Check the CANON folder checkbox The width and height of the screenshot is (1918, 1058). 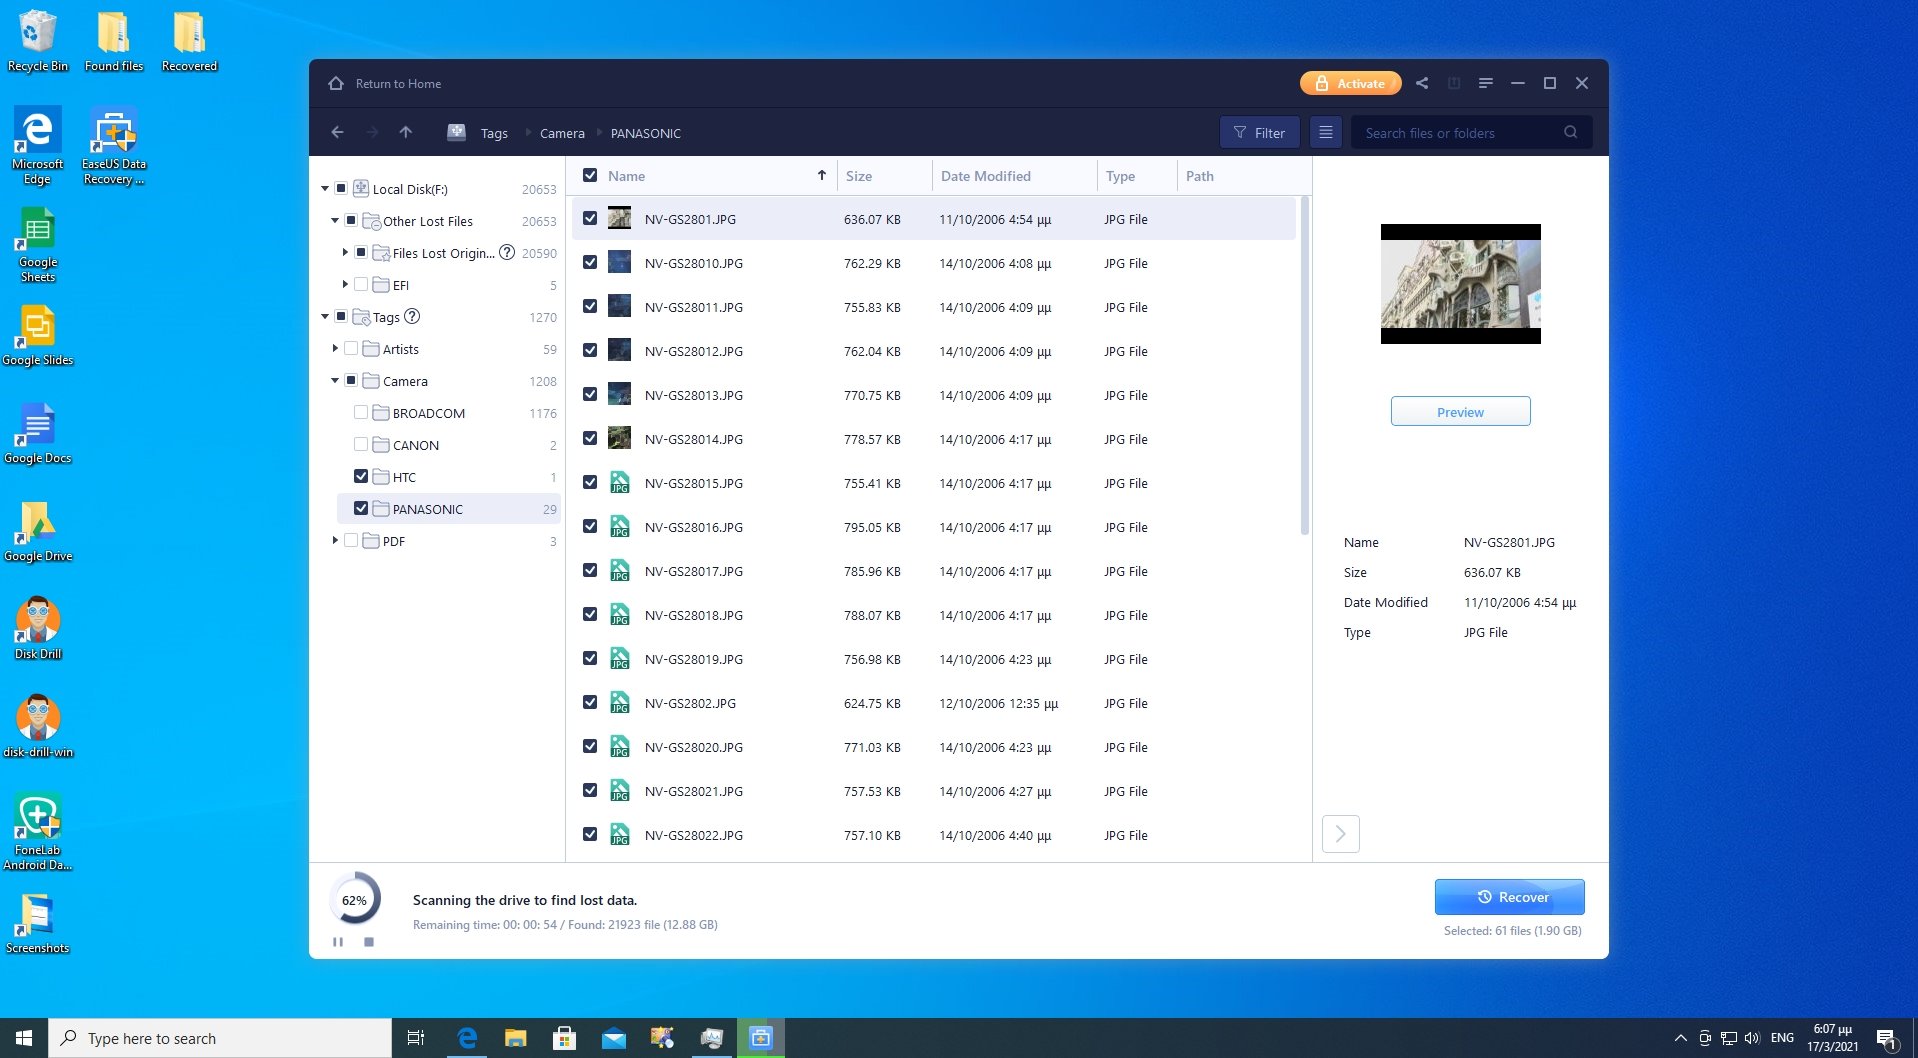click(x=361, y=444)
